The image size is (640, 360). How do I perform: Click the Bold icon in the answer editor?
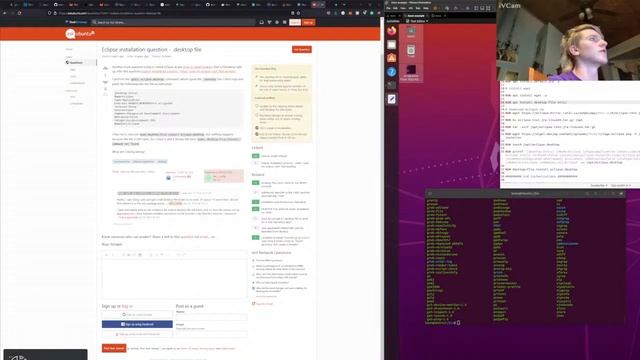(107, 255)
